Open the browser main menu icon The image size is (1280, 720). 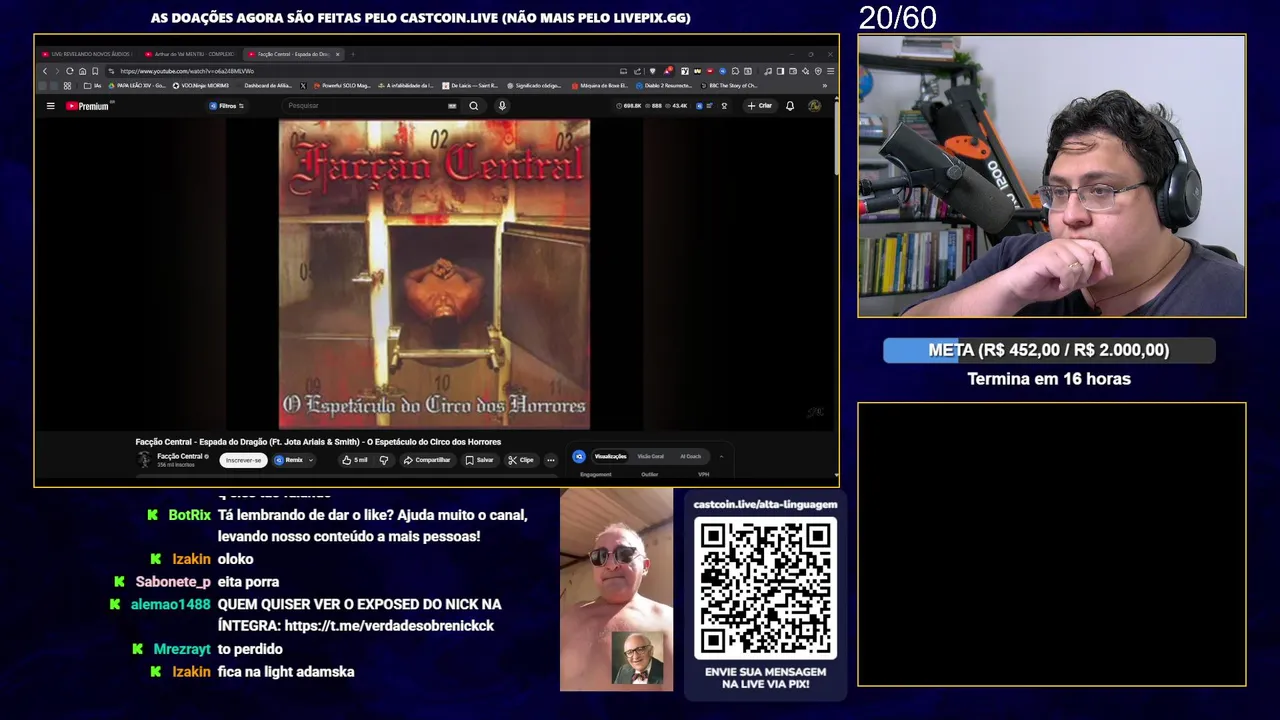(x=830, y=71)
